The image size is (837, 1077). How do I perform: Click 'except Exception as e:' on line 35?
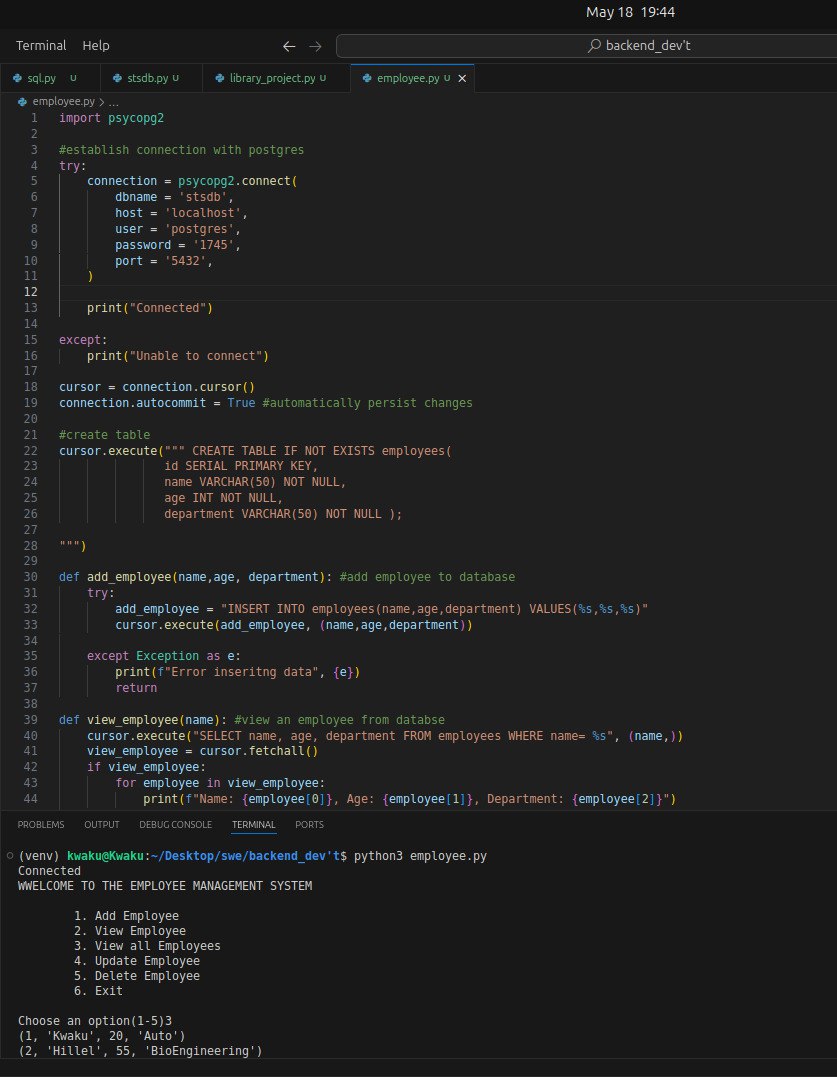164,656
